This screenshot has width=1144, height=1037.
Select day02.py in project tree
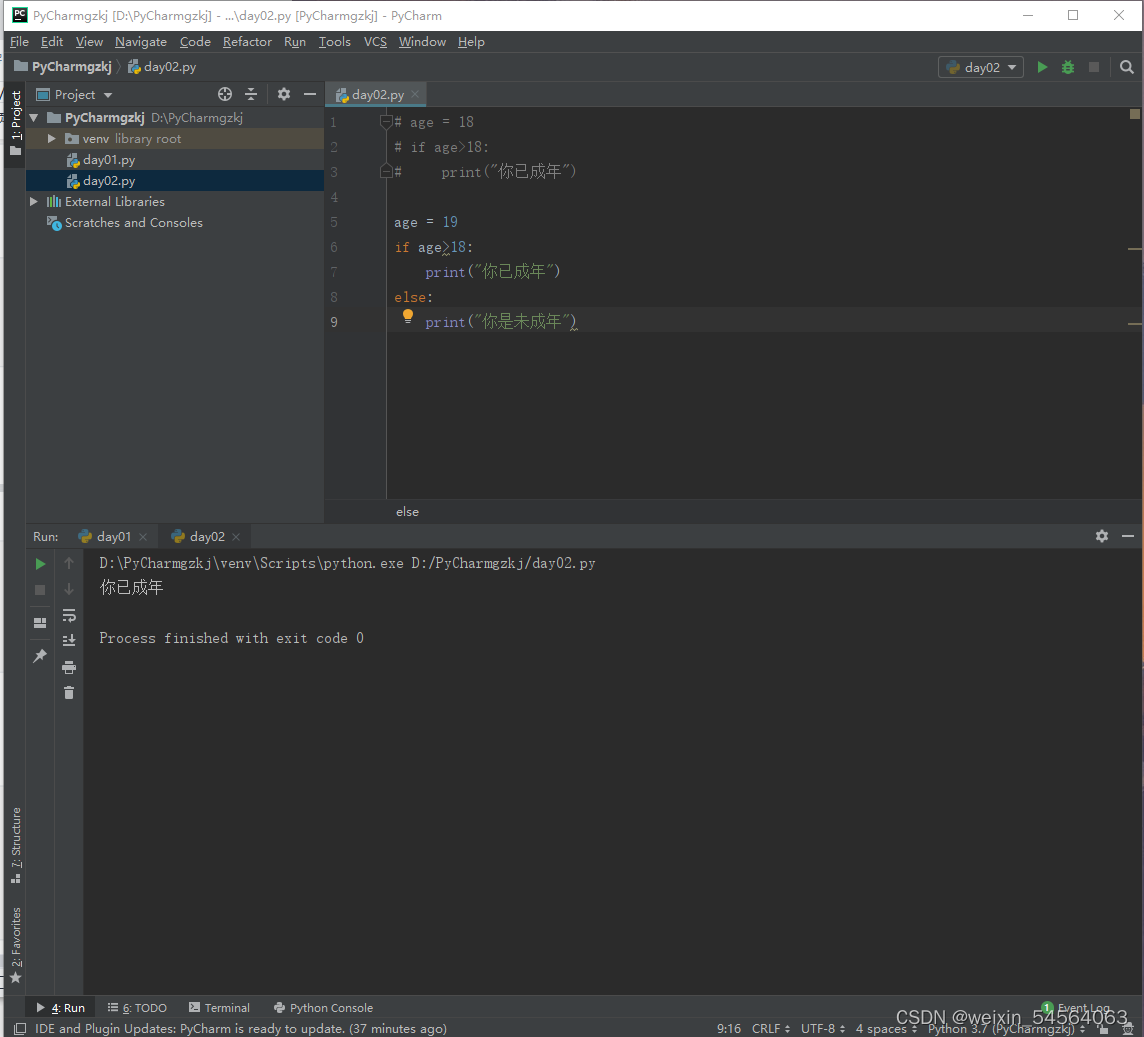109,180
